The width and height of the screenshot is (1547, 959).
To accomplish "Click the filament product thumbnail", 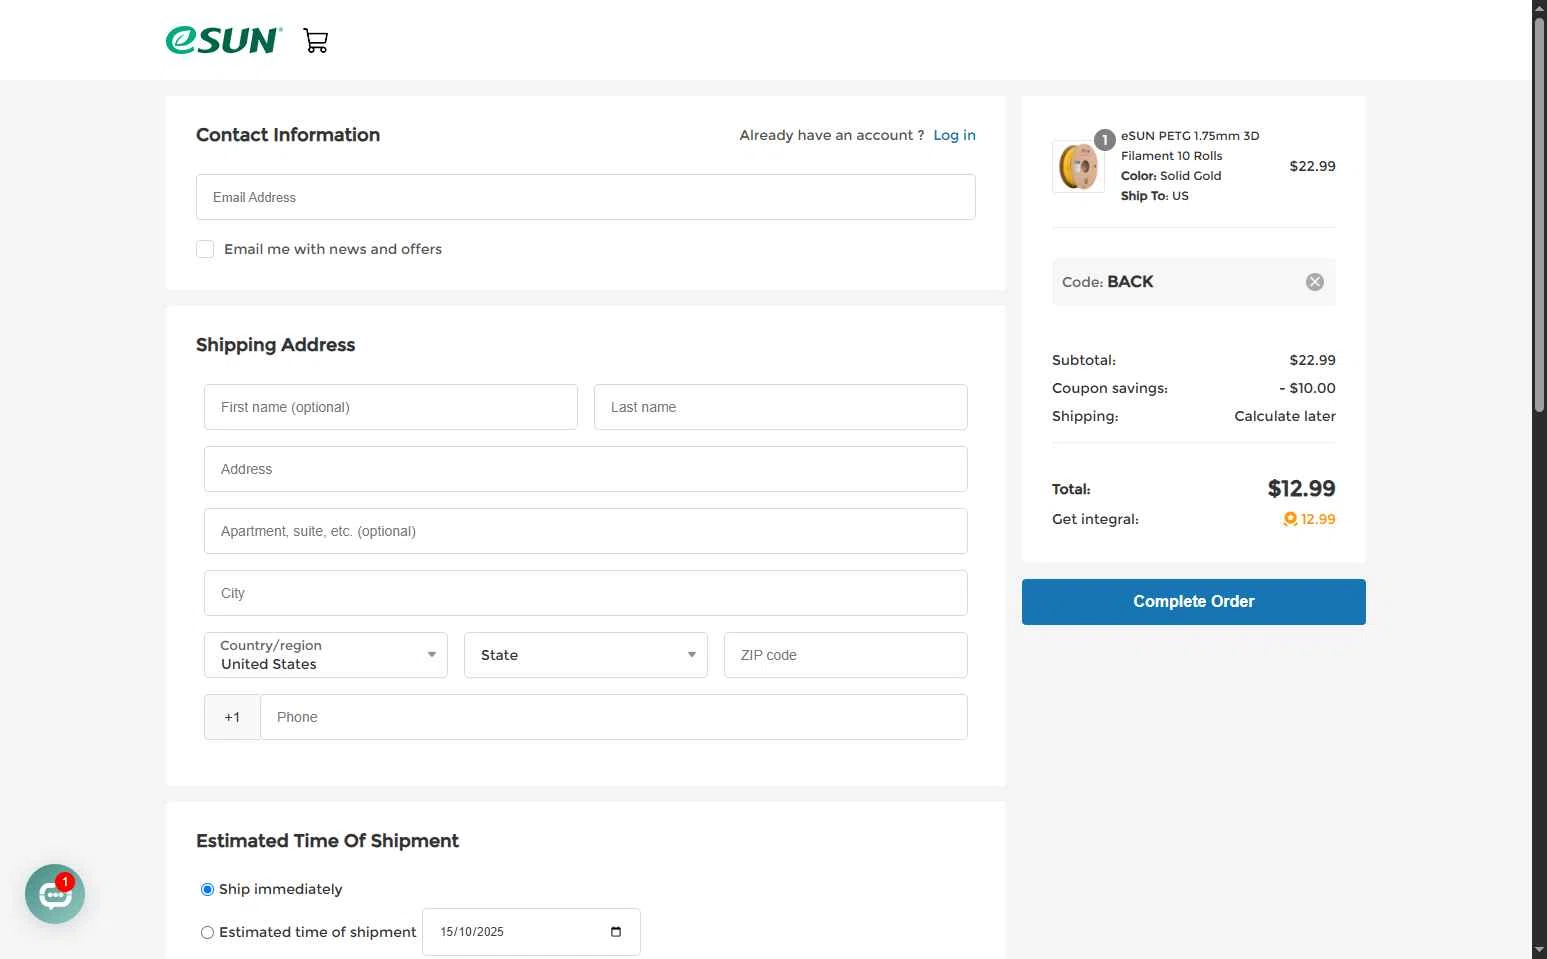I will click(1078, 167).
